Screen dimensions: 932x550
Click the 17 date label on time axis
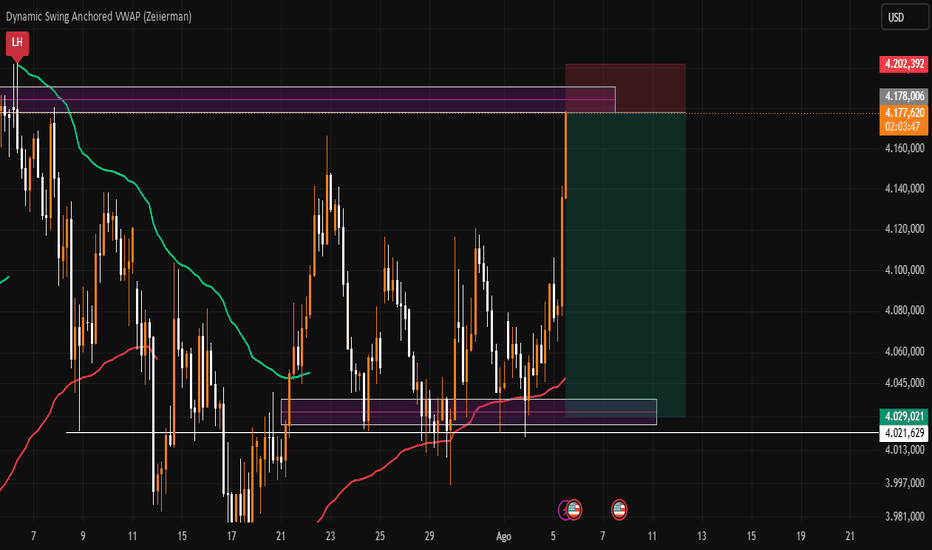coord(231,536)
